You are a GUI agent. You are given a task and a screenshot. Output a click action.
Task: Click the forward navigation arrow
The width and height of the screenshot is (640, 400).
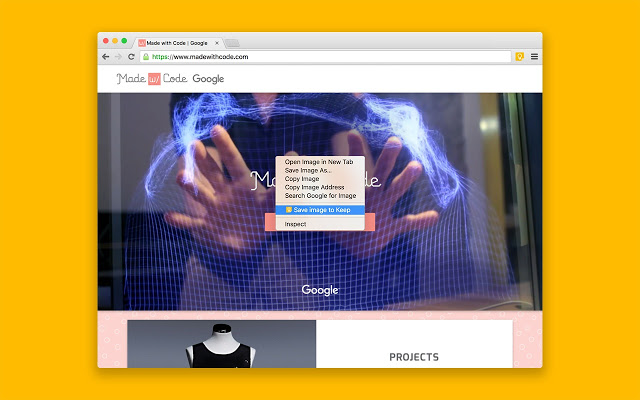tap(118, 57)
